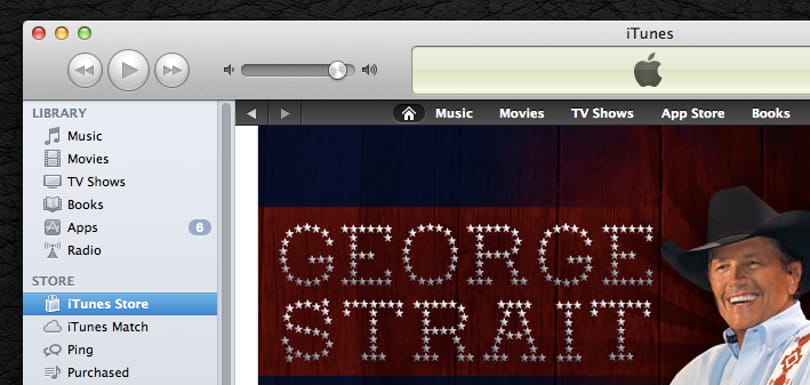Skip to previous track with rewind button
Image resolution: width=810 pixels, height=385 pixels.
pyautogui.click(x=85, y=70)
